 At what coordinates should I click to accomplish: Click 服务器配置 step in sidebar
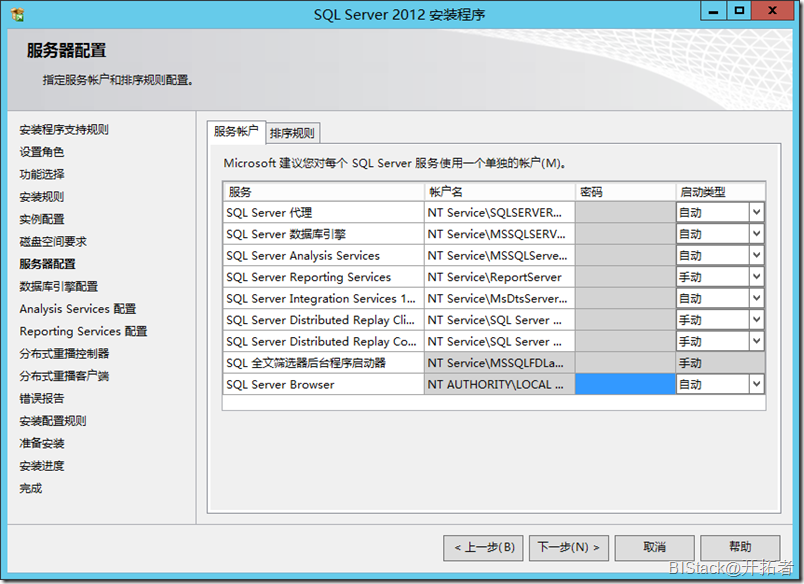47,264
